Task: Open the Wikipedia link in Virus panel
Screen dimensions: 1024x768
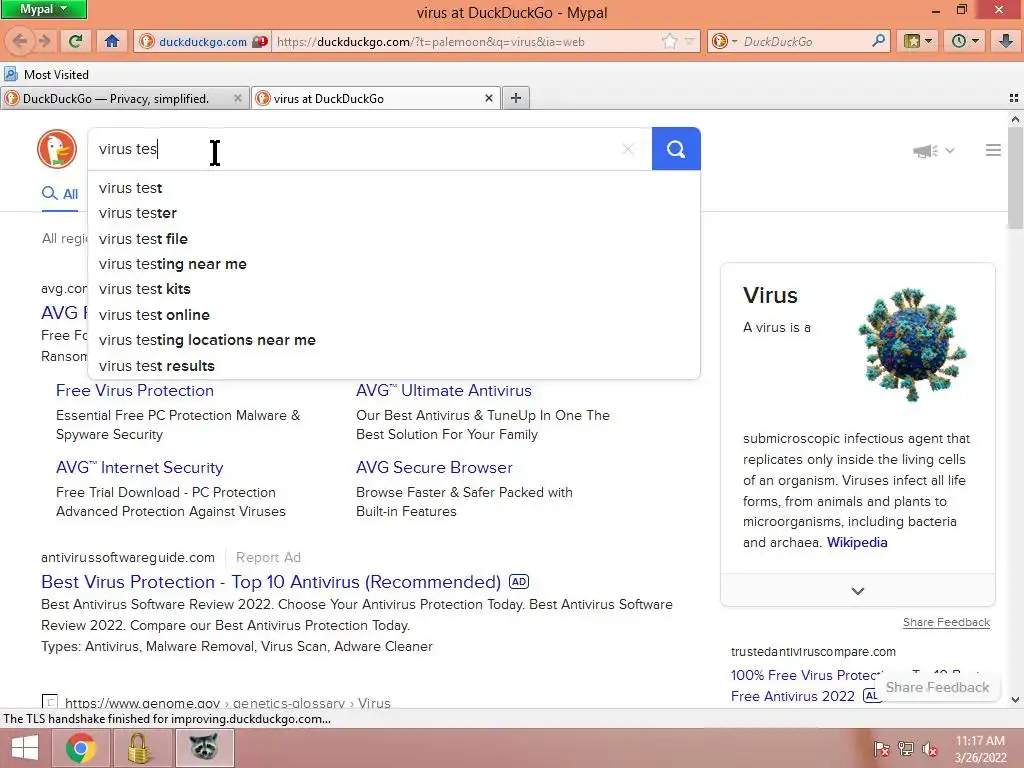Action: point(857,542)
